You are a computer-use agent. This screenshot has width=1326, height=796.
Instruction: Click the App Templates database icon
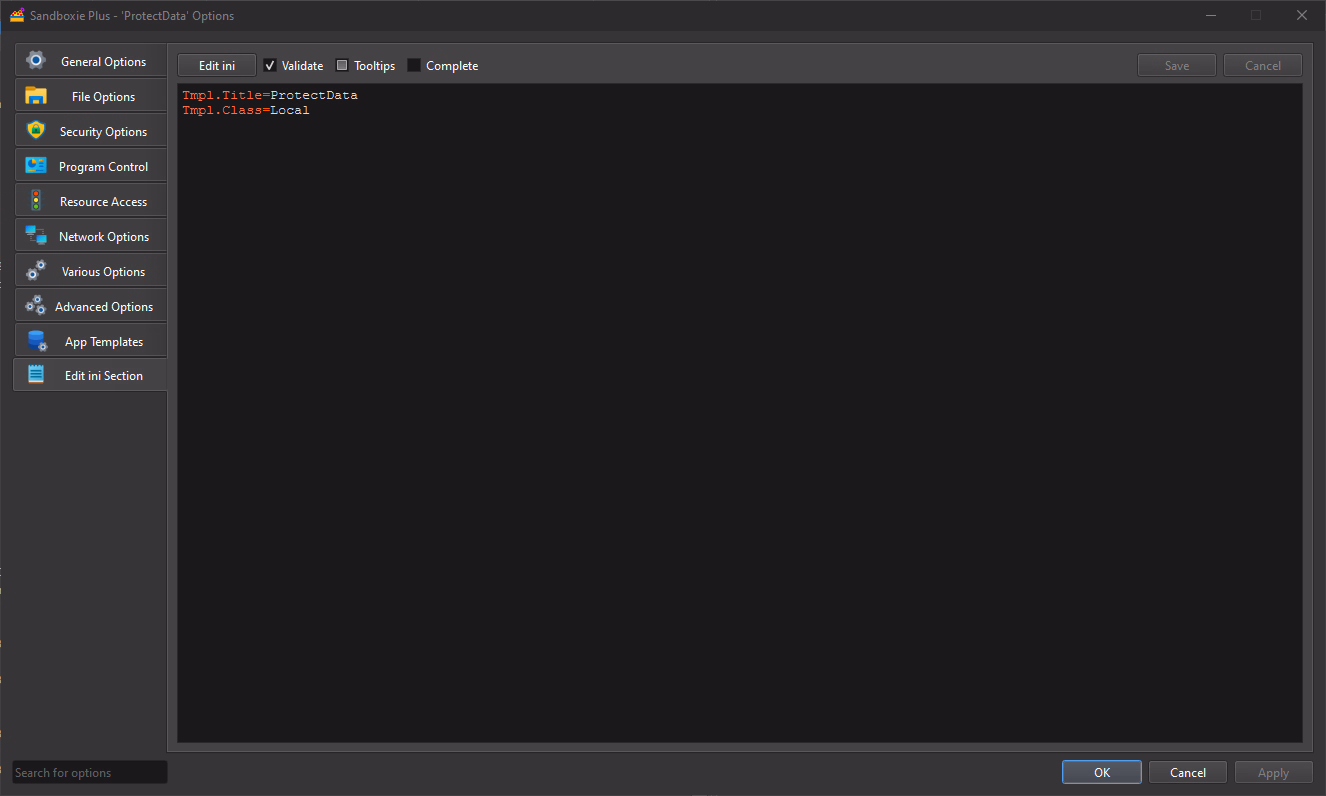pos(36,341)
